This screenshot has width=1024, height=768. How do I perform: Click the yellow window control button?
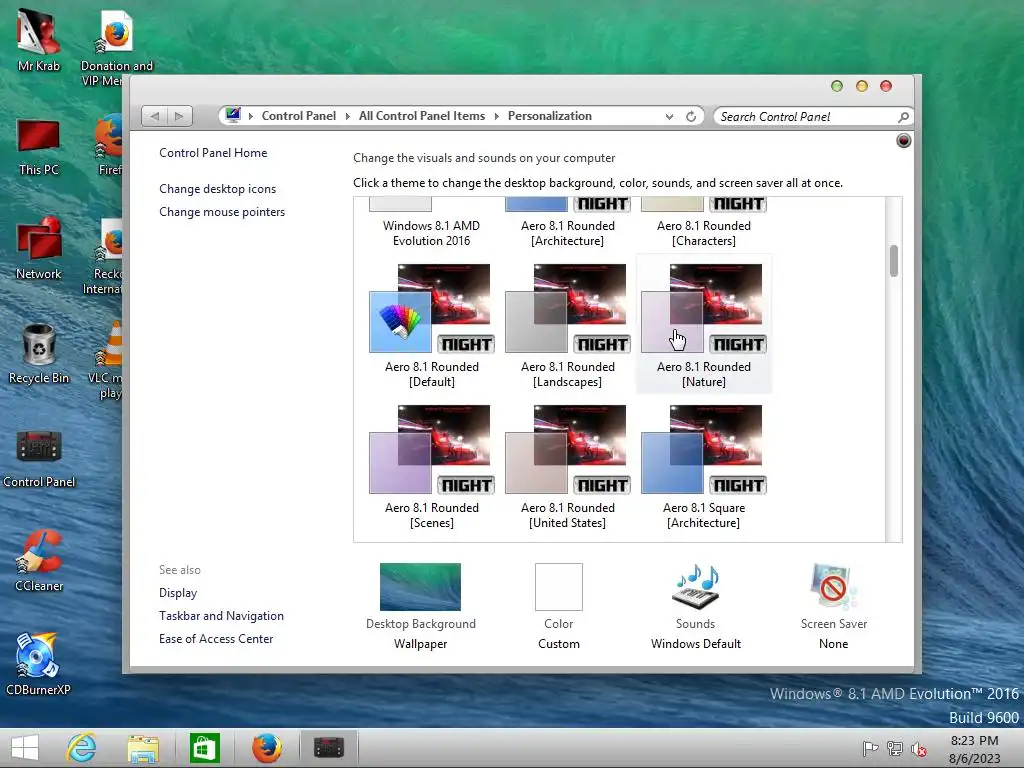point(861,86)
